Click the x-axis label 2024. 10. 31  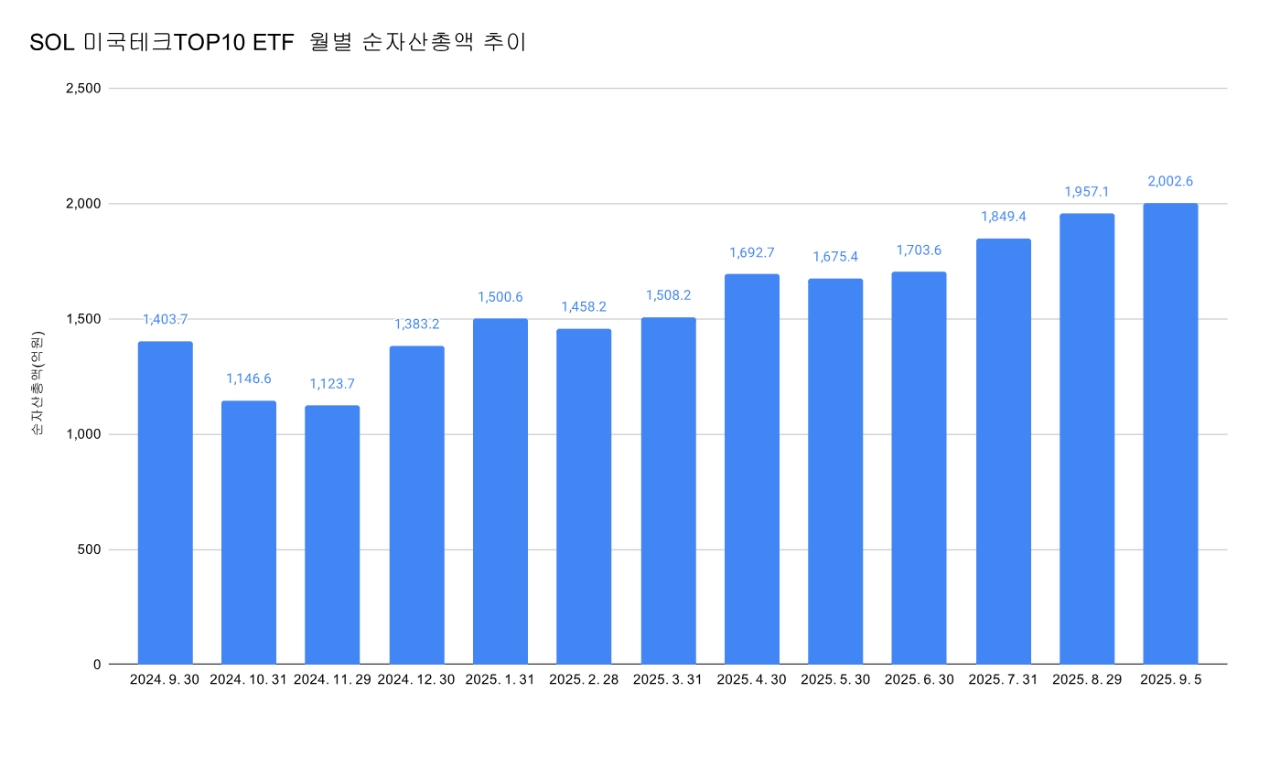coord(249,679)
